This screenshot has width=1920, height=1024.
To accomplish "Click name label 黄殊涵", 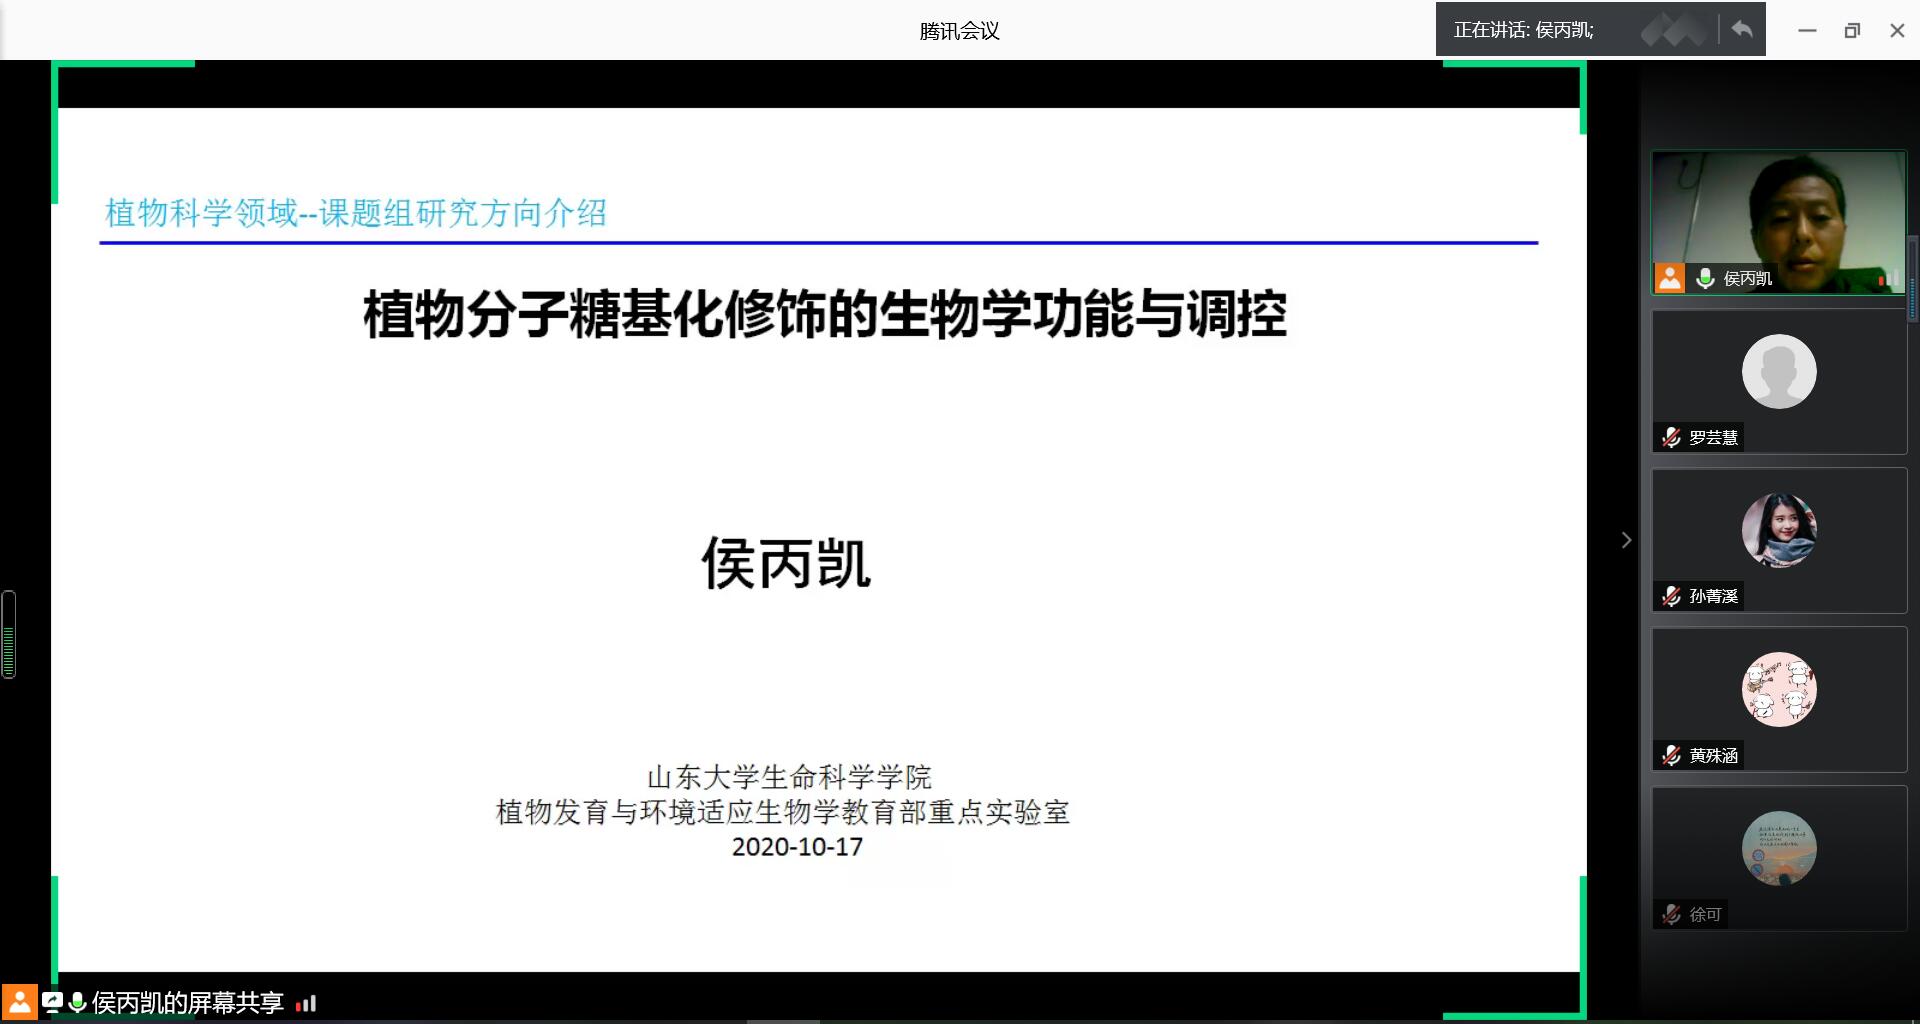I will tap(1713, 755).
